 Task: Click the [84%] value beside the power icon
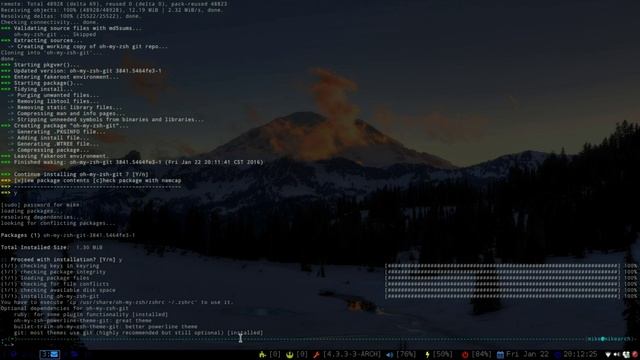[481, 354]
